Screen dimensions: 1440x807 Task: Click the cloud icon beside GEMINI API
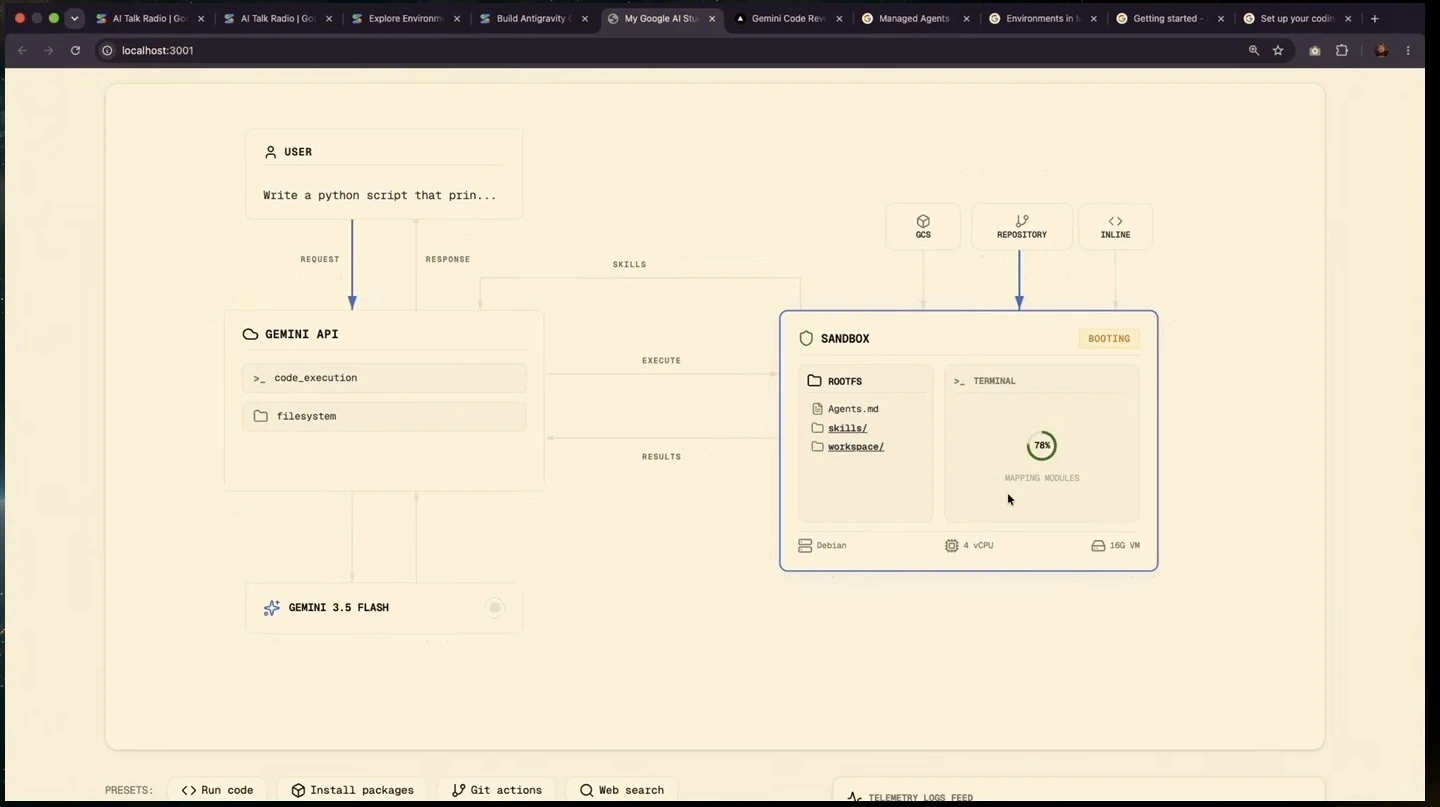point(250,334)
